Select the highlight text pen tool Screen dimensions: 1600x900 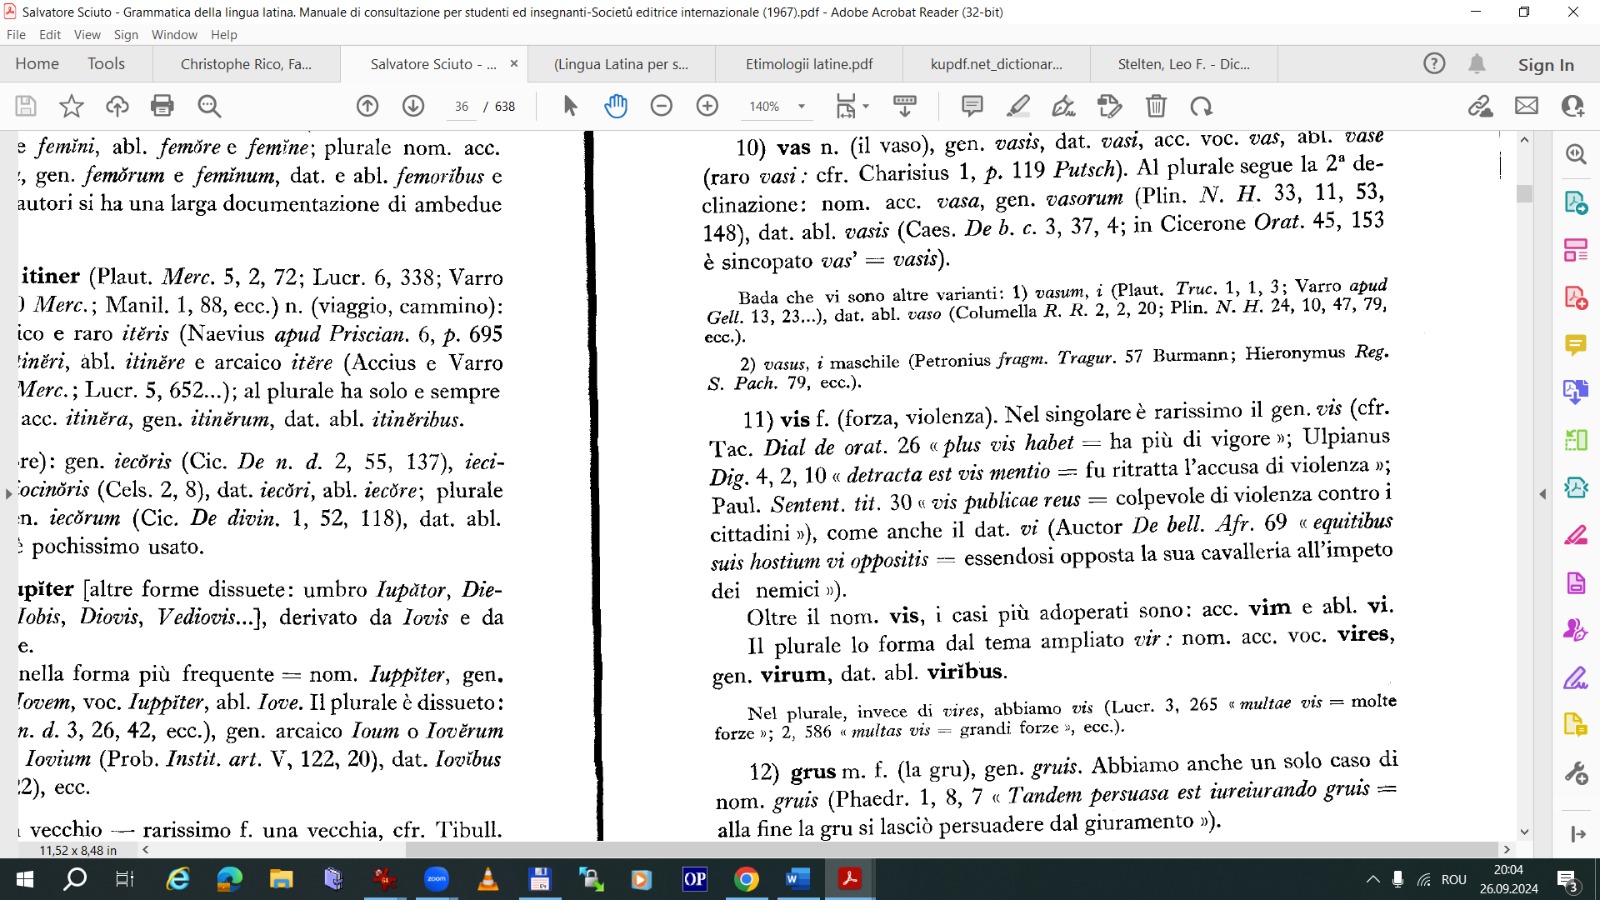point(1018,106)
